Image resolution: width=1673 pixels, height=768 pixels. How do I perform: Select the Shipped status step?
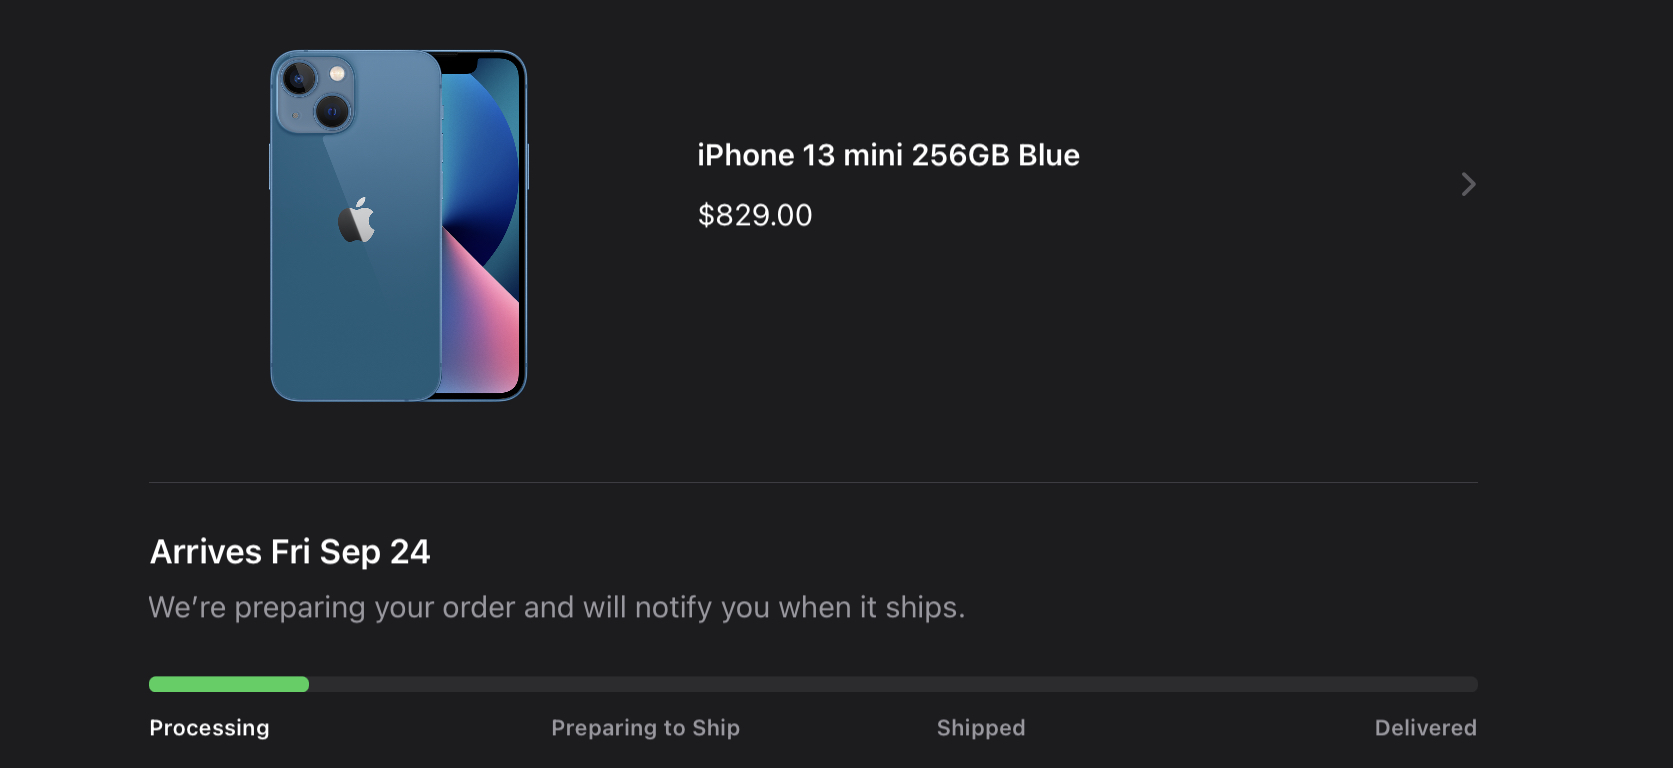(x=980, y=728)
